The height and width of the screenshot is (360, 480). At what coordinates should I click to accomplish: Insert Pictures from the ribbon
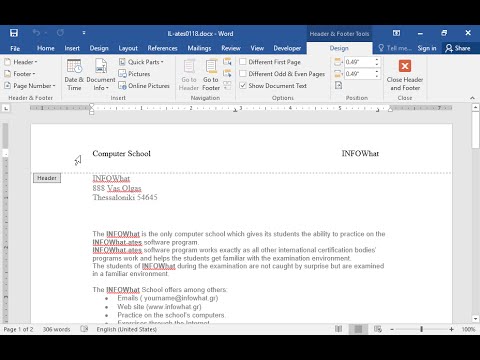tap(134, 74)
